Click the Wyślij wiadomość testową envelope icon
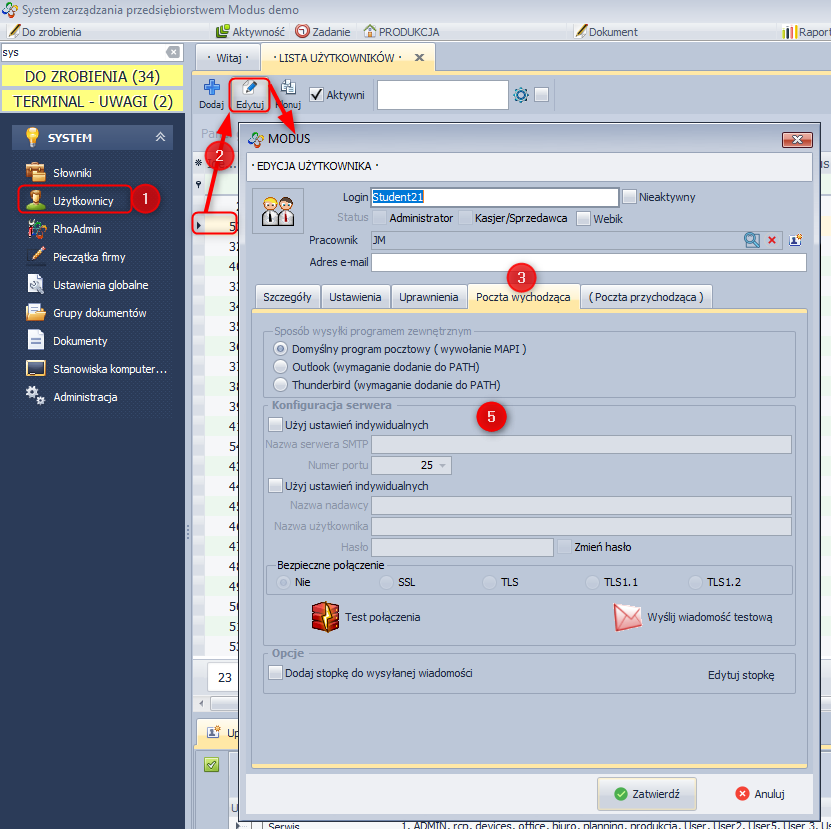The height and width of the screenshot is (829, 831). [627, 617]
